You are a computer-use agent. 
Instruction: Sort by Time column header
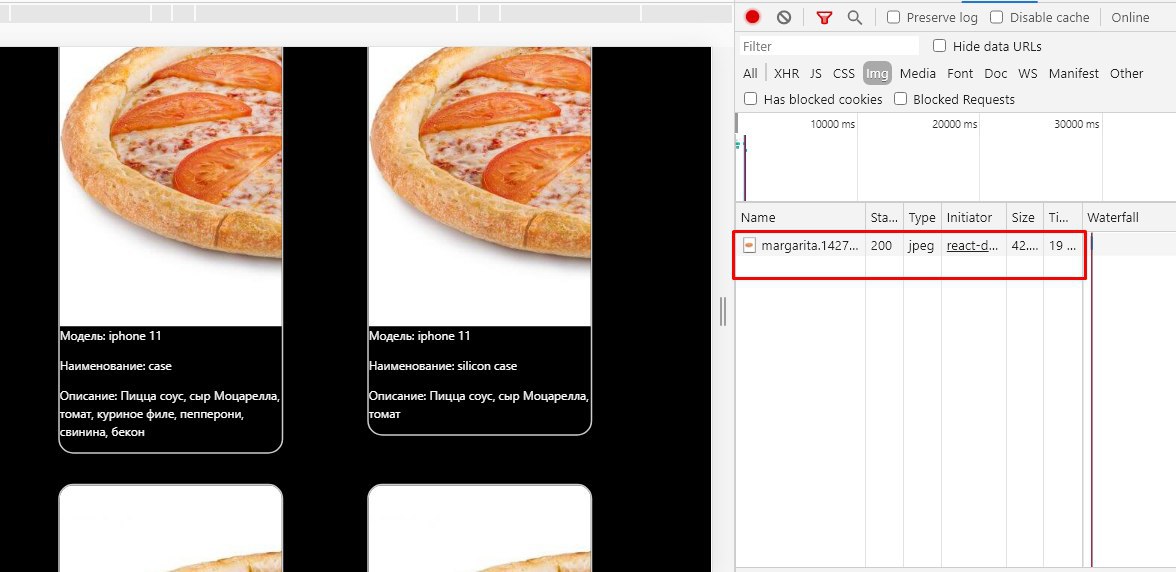coord(1062,217)
